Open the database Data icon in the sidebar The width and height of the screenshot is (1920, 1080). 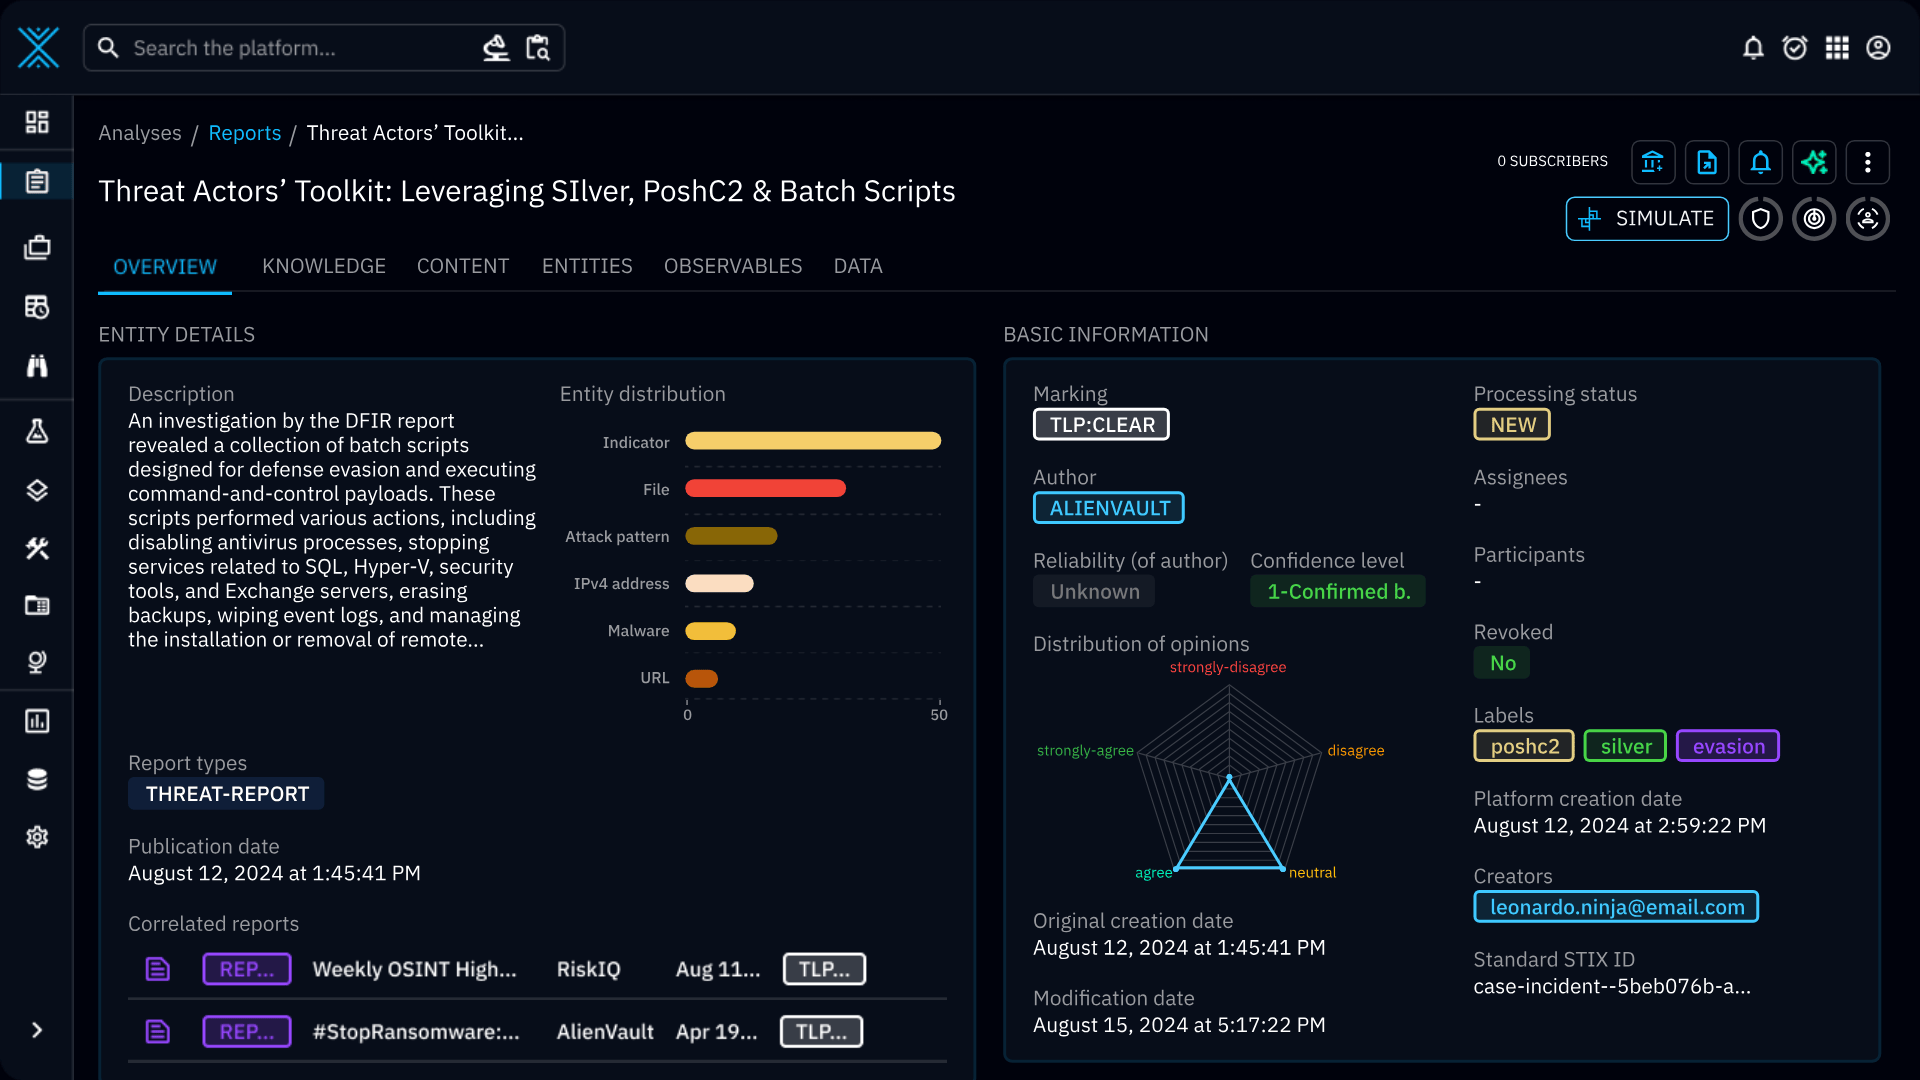[x=37, y=779]
